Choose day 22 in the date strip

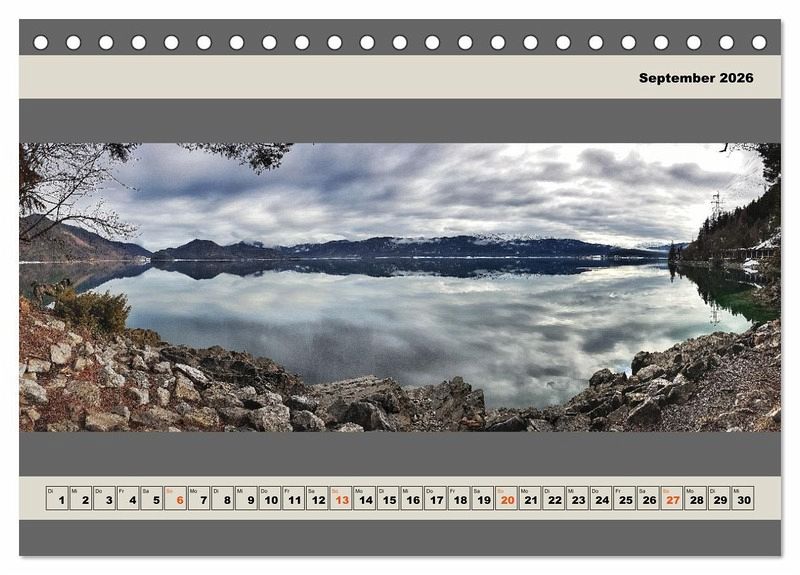[x=553, y=498]
